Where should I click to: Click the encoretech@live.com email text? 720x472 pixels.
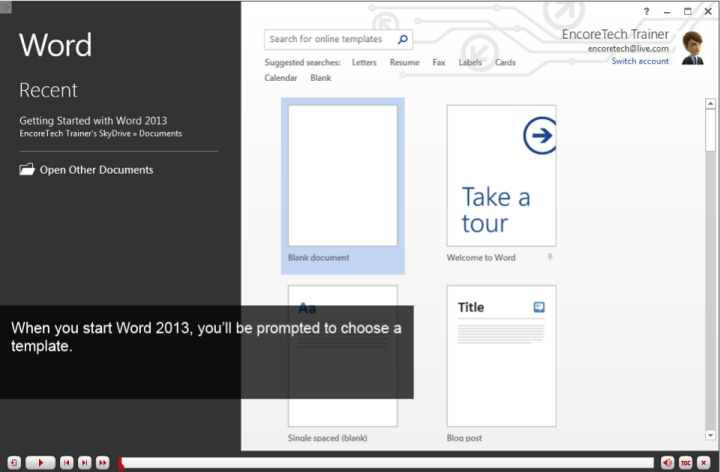click(628, 49)
